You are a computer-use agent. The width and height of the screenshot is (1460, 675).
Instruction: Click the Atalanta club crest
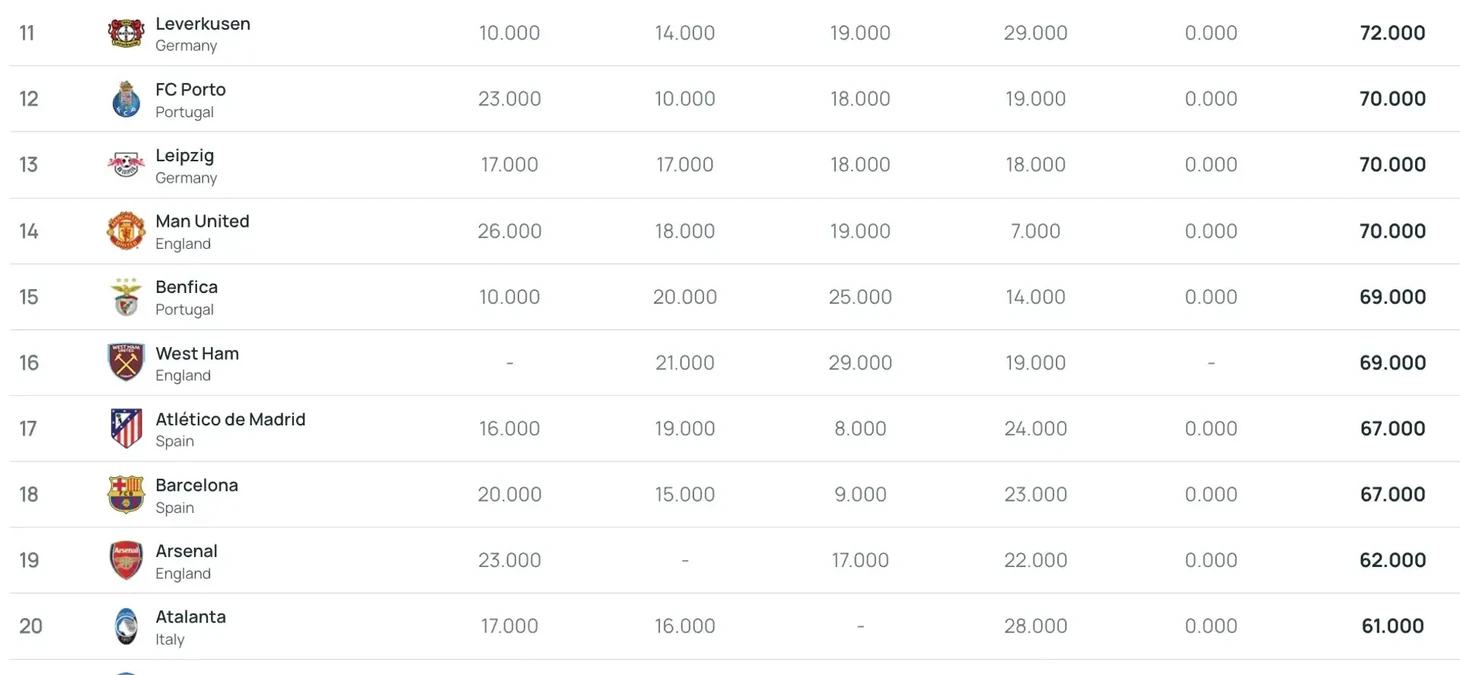point(126,627)
